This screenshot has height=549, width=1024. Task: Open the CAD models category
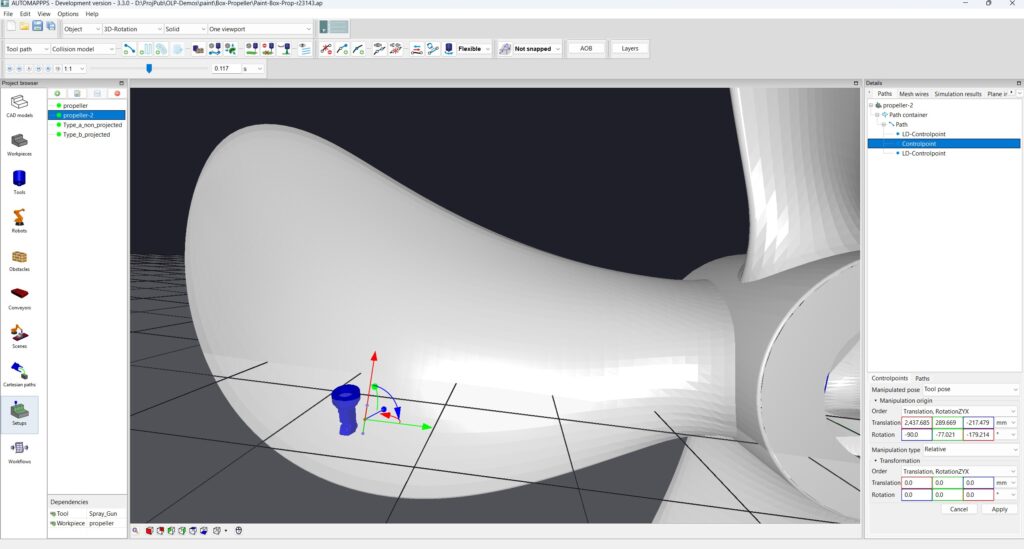19,106
